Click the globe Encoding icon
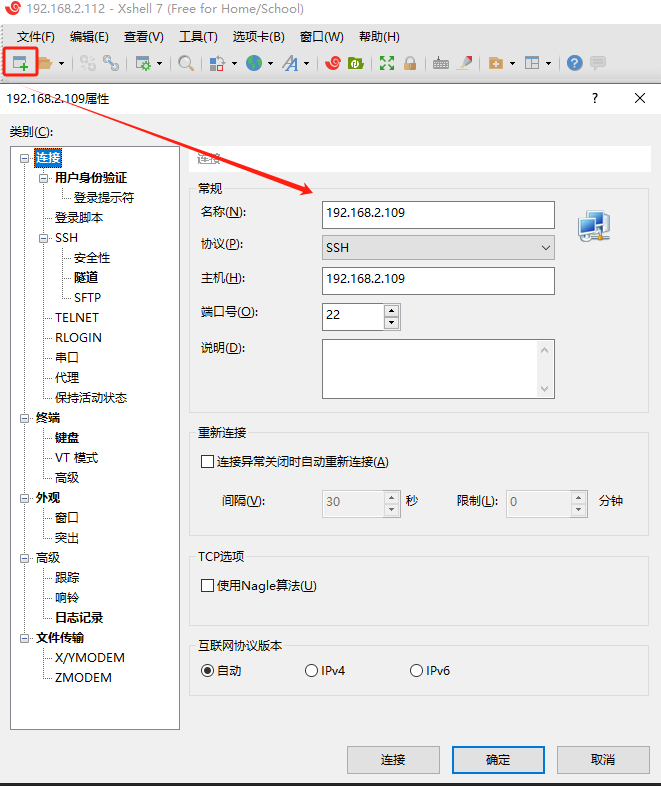 coord(254,63)
